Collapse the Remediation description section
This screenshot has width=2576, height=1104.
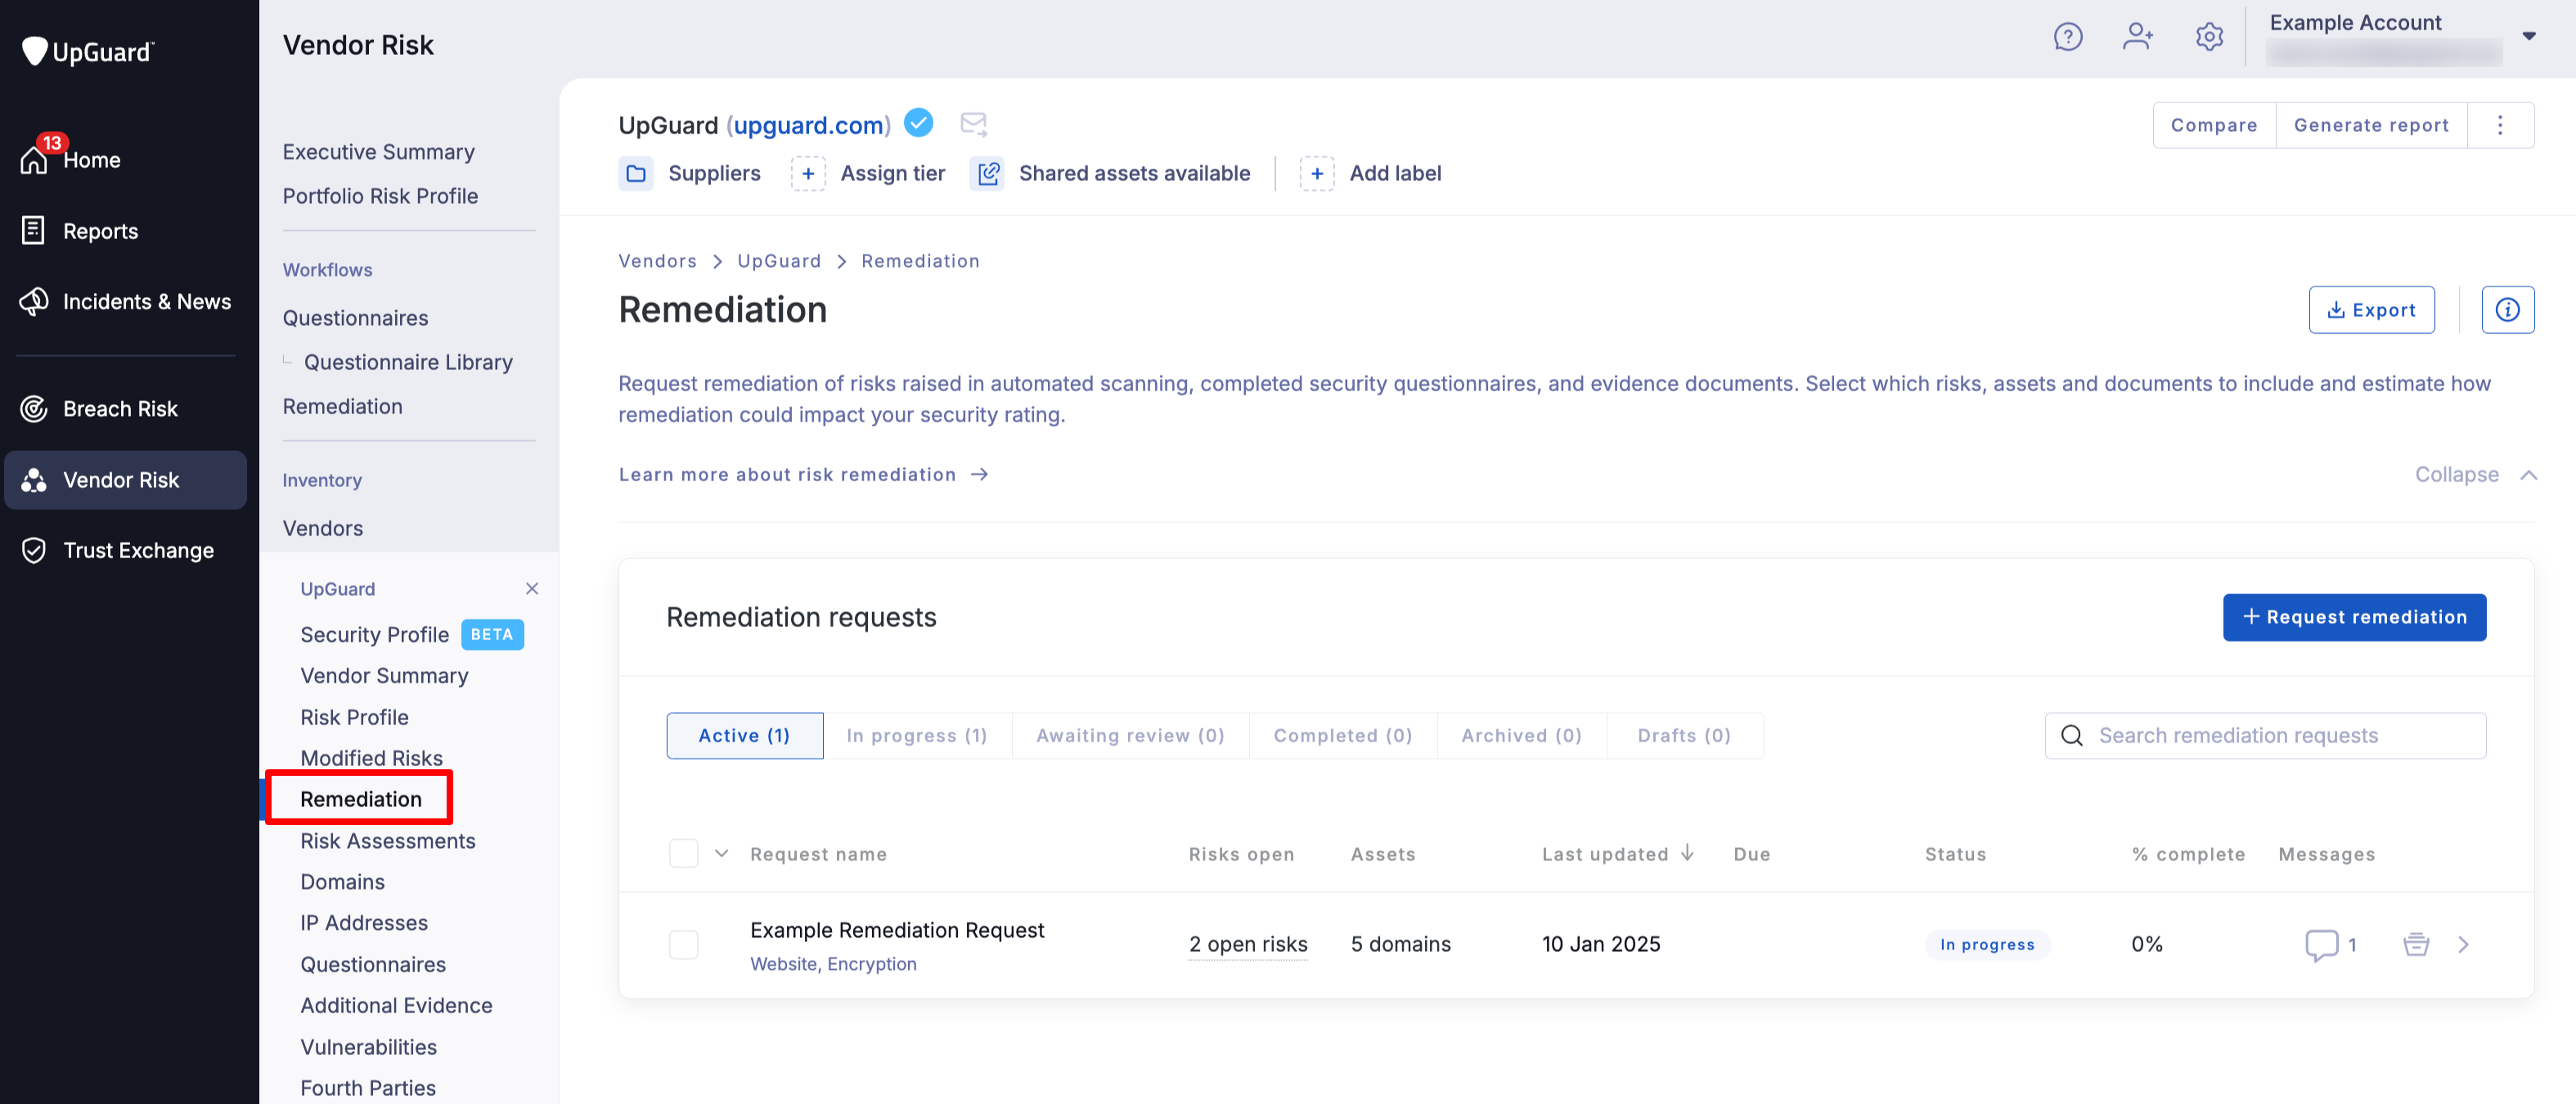click(x=2476, y=475)
